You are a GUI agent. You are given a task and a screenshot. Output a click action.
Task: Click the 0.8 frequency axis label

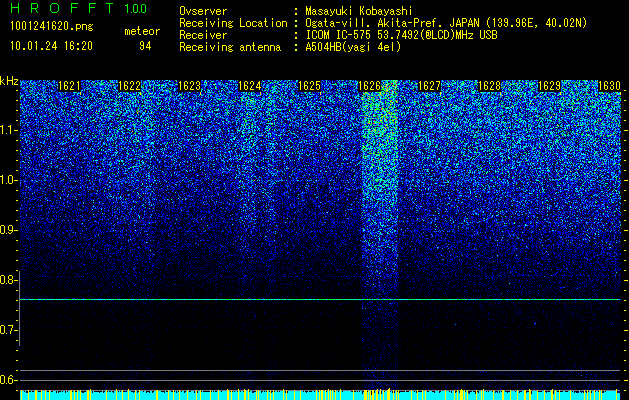click(8, 280)
